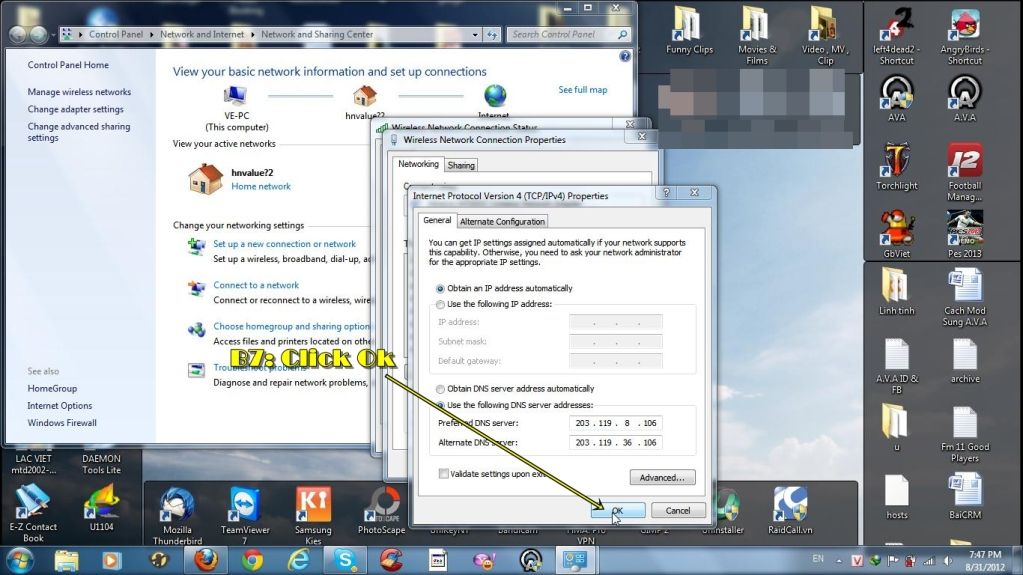Open Skype from the taskbar
The height and width of the screenshot is (575, 1023).
pyautogui.click(x=346, y=559)
